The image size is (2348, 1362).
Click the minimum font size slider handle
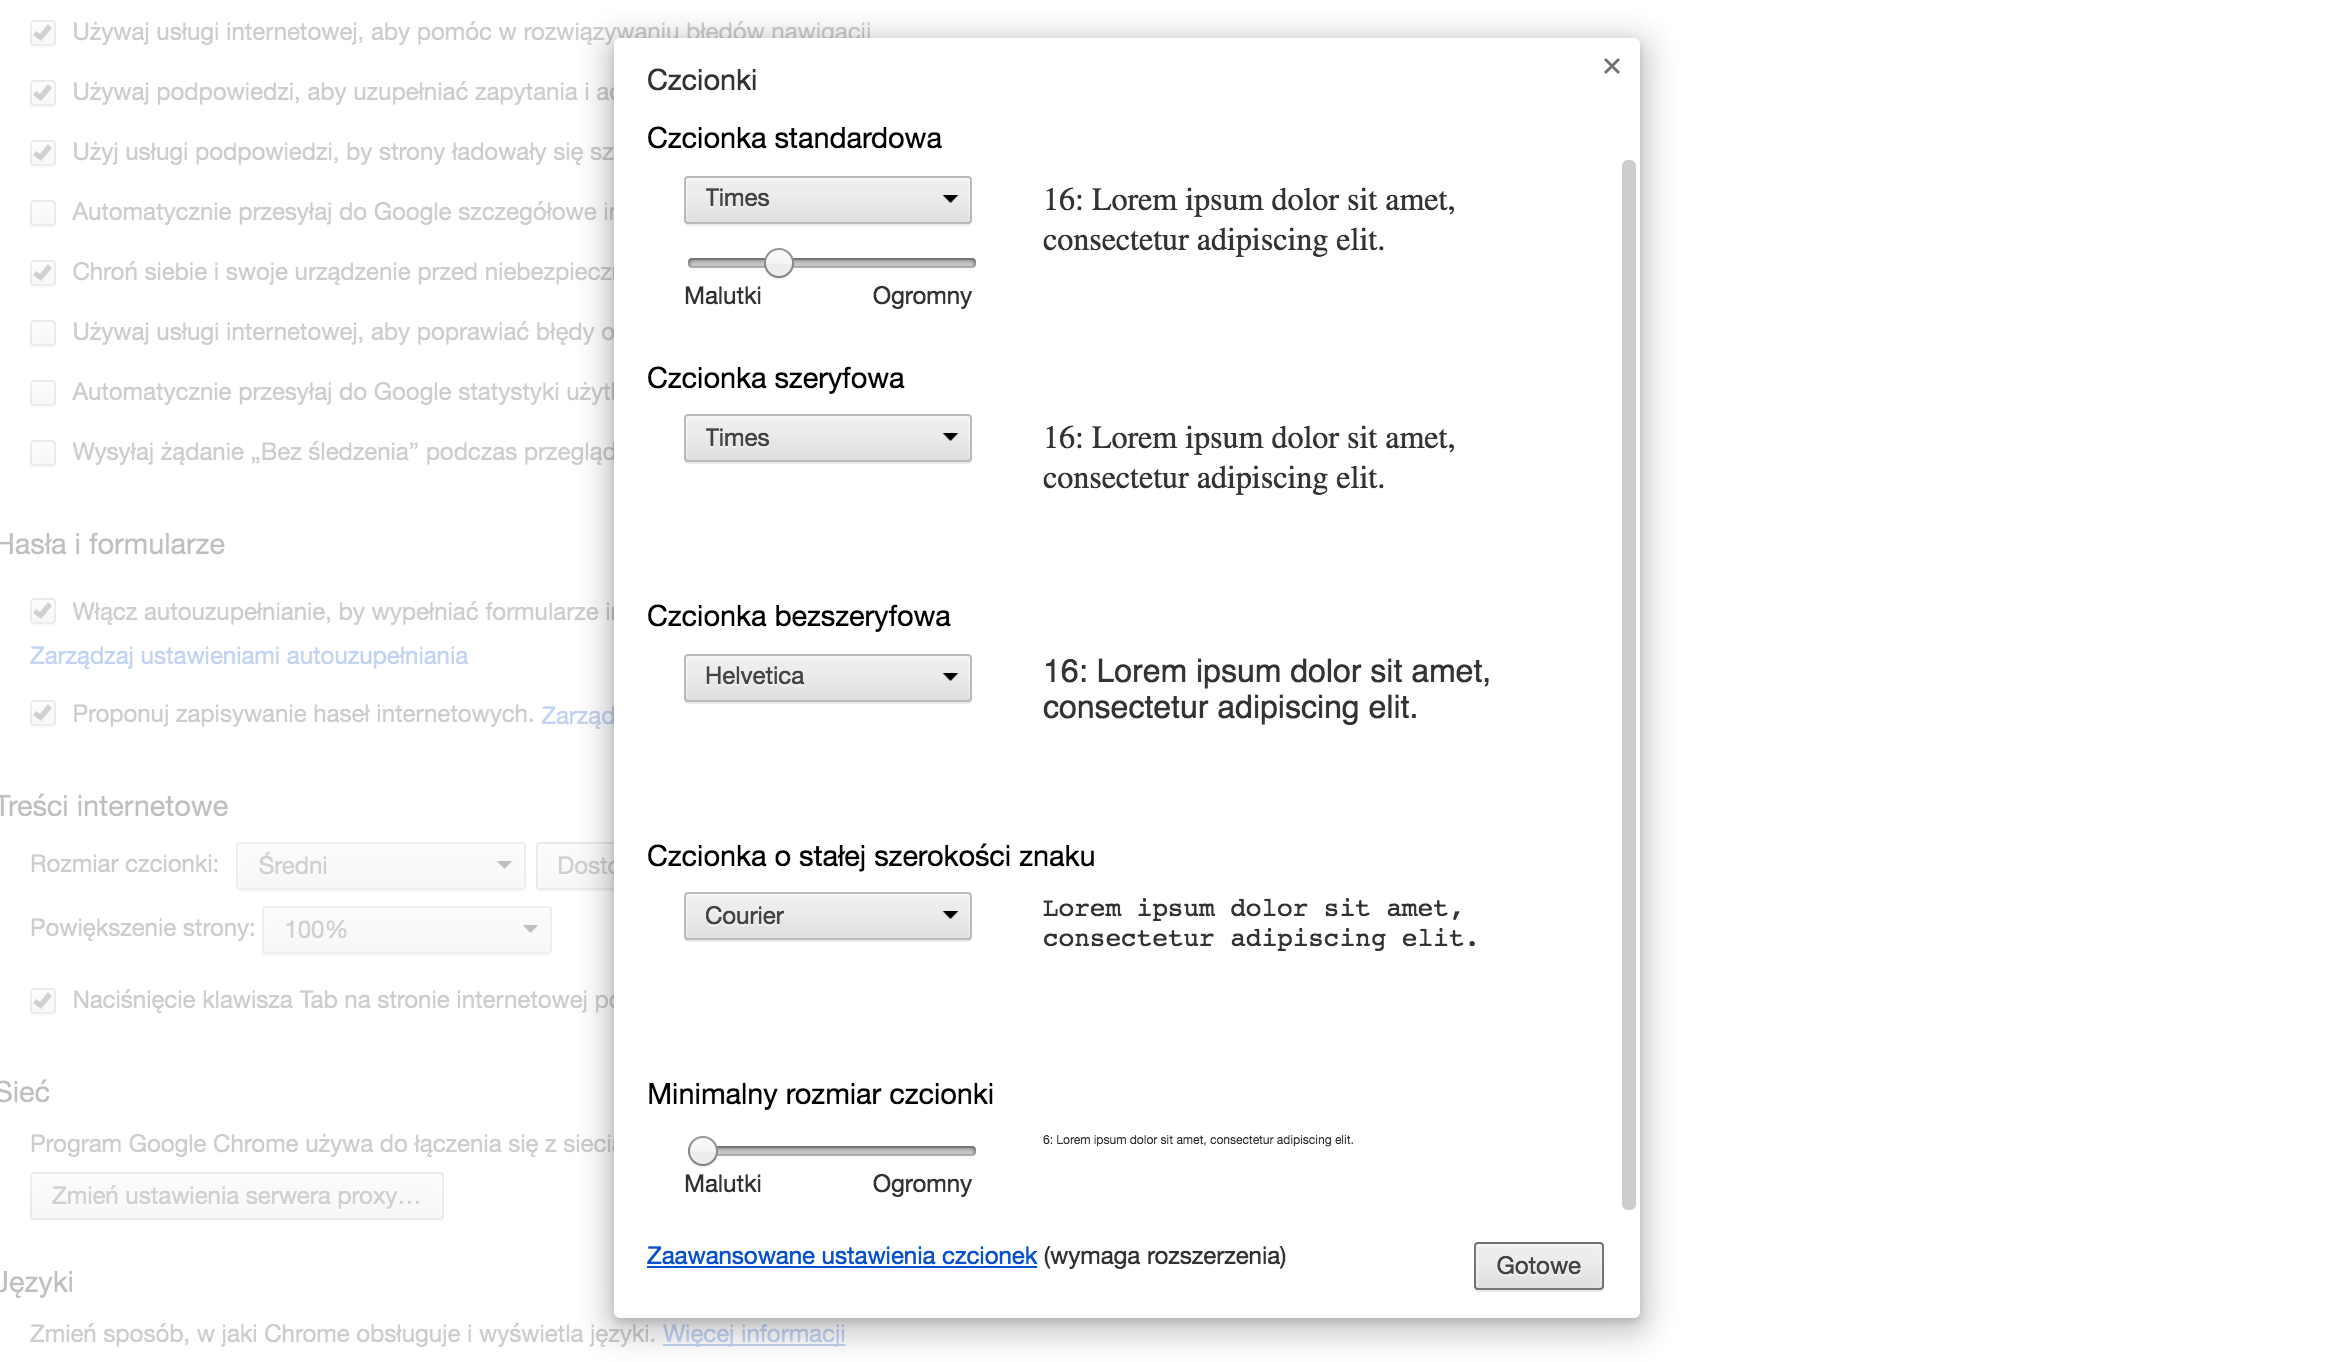[x=703, y=1151]
